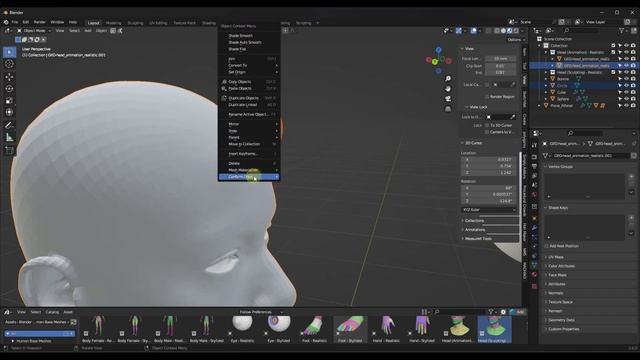Disable render for Bonnie object camera icon
The height and width of the screenshot is (360, 640).
coord(633,79)
